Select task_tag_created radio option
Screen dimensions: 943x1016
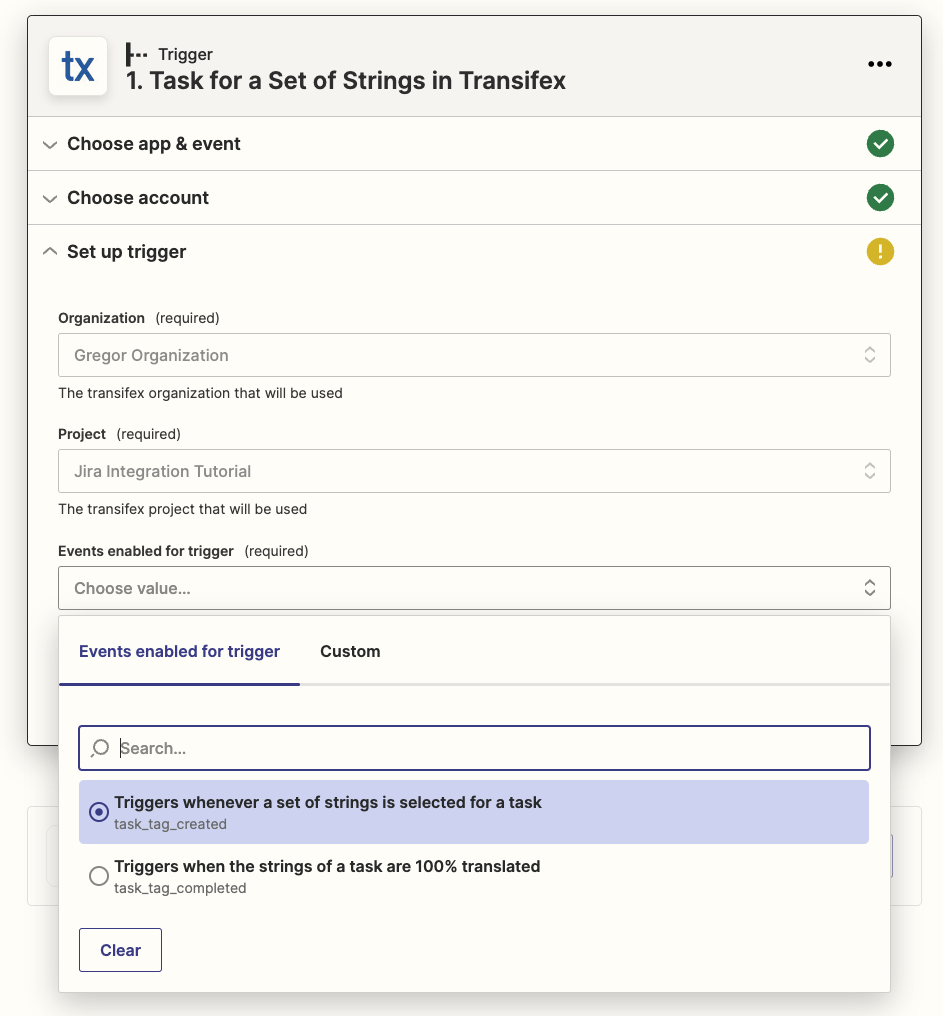point(99,811)
